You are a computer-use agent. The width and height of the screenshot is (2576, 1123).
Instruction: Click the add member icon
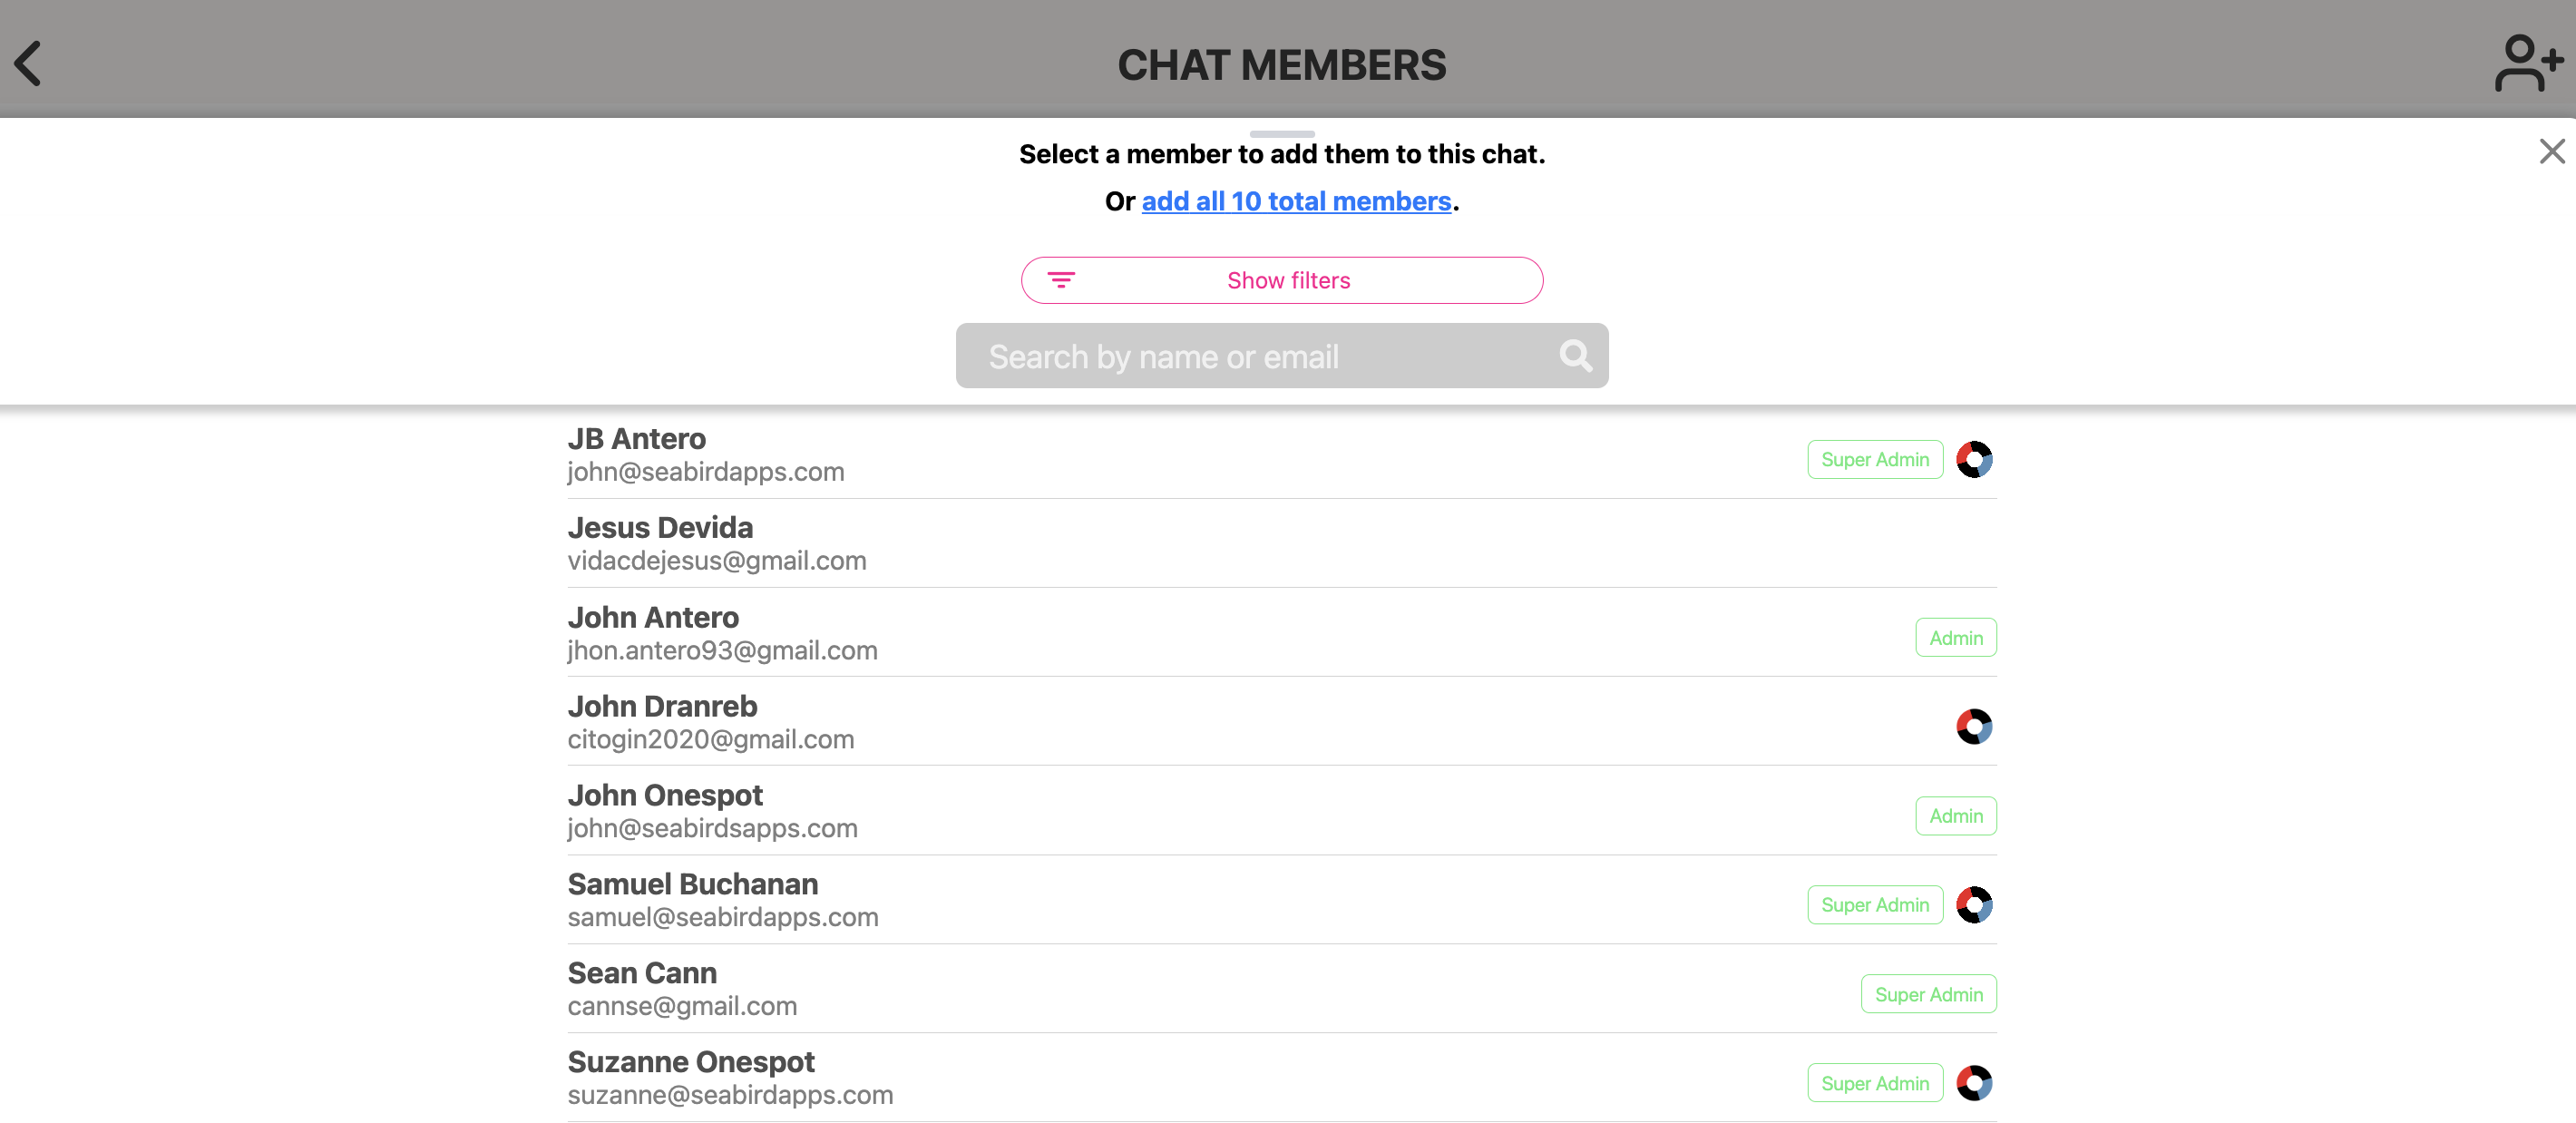coord(2526,63)
